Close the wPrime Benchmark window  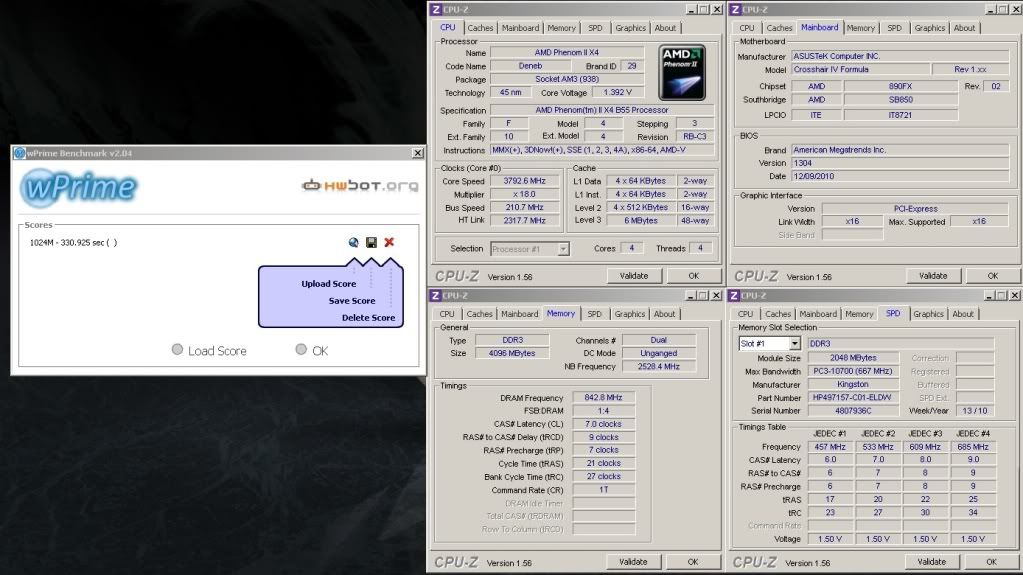(x=417, y=153)
